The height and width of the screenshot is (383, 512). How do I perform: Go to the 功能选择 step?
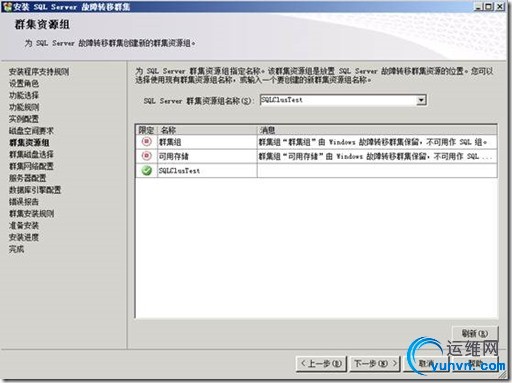point(24,95)
